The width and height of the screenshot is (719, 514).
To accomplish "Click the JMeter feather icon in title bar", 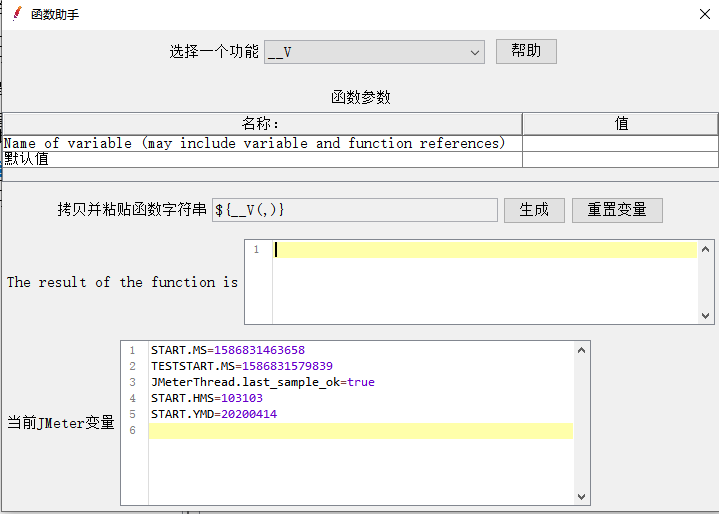I will 15,14.
